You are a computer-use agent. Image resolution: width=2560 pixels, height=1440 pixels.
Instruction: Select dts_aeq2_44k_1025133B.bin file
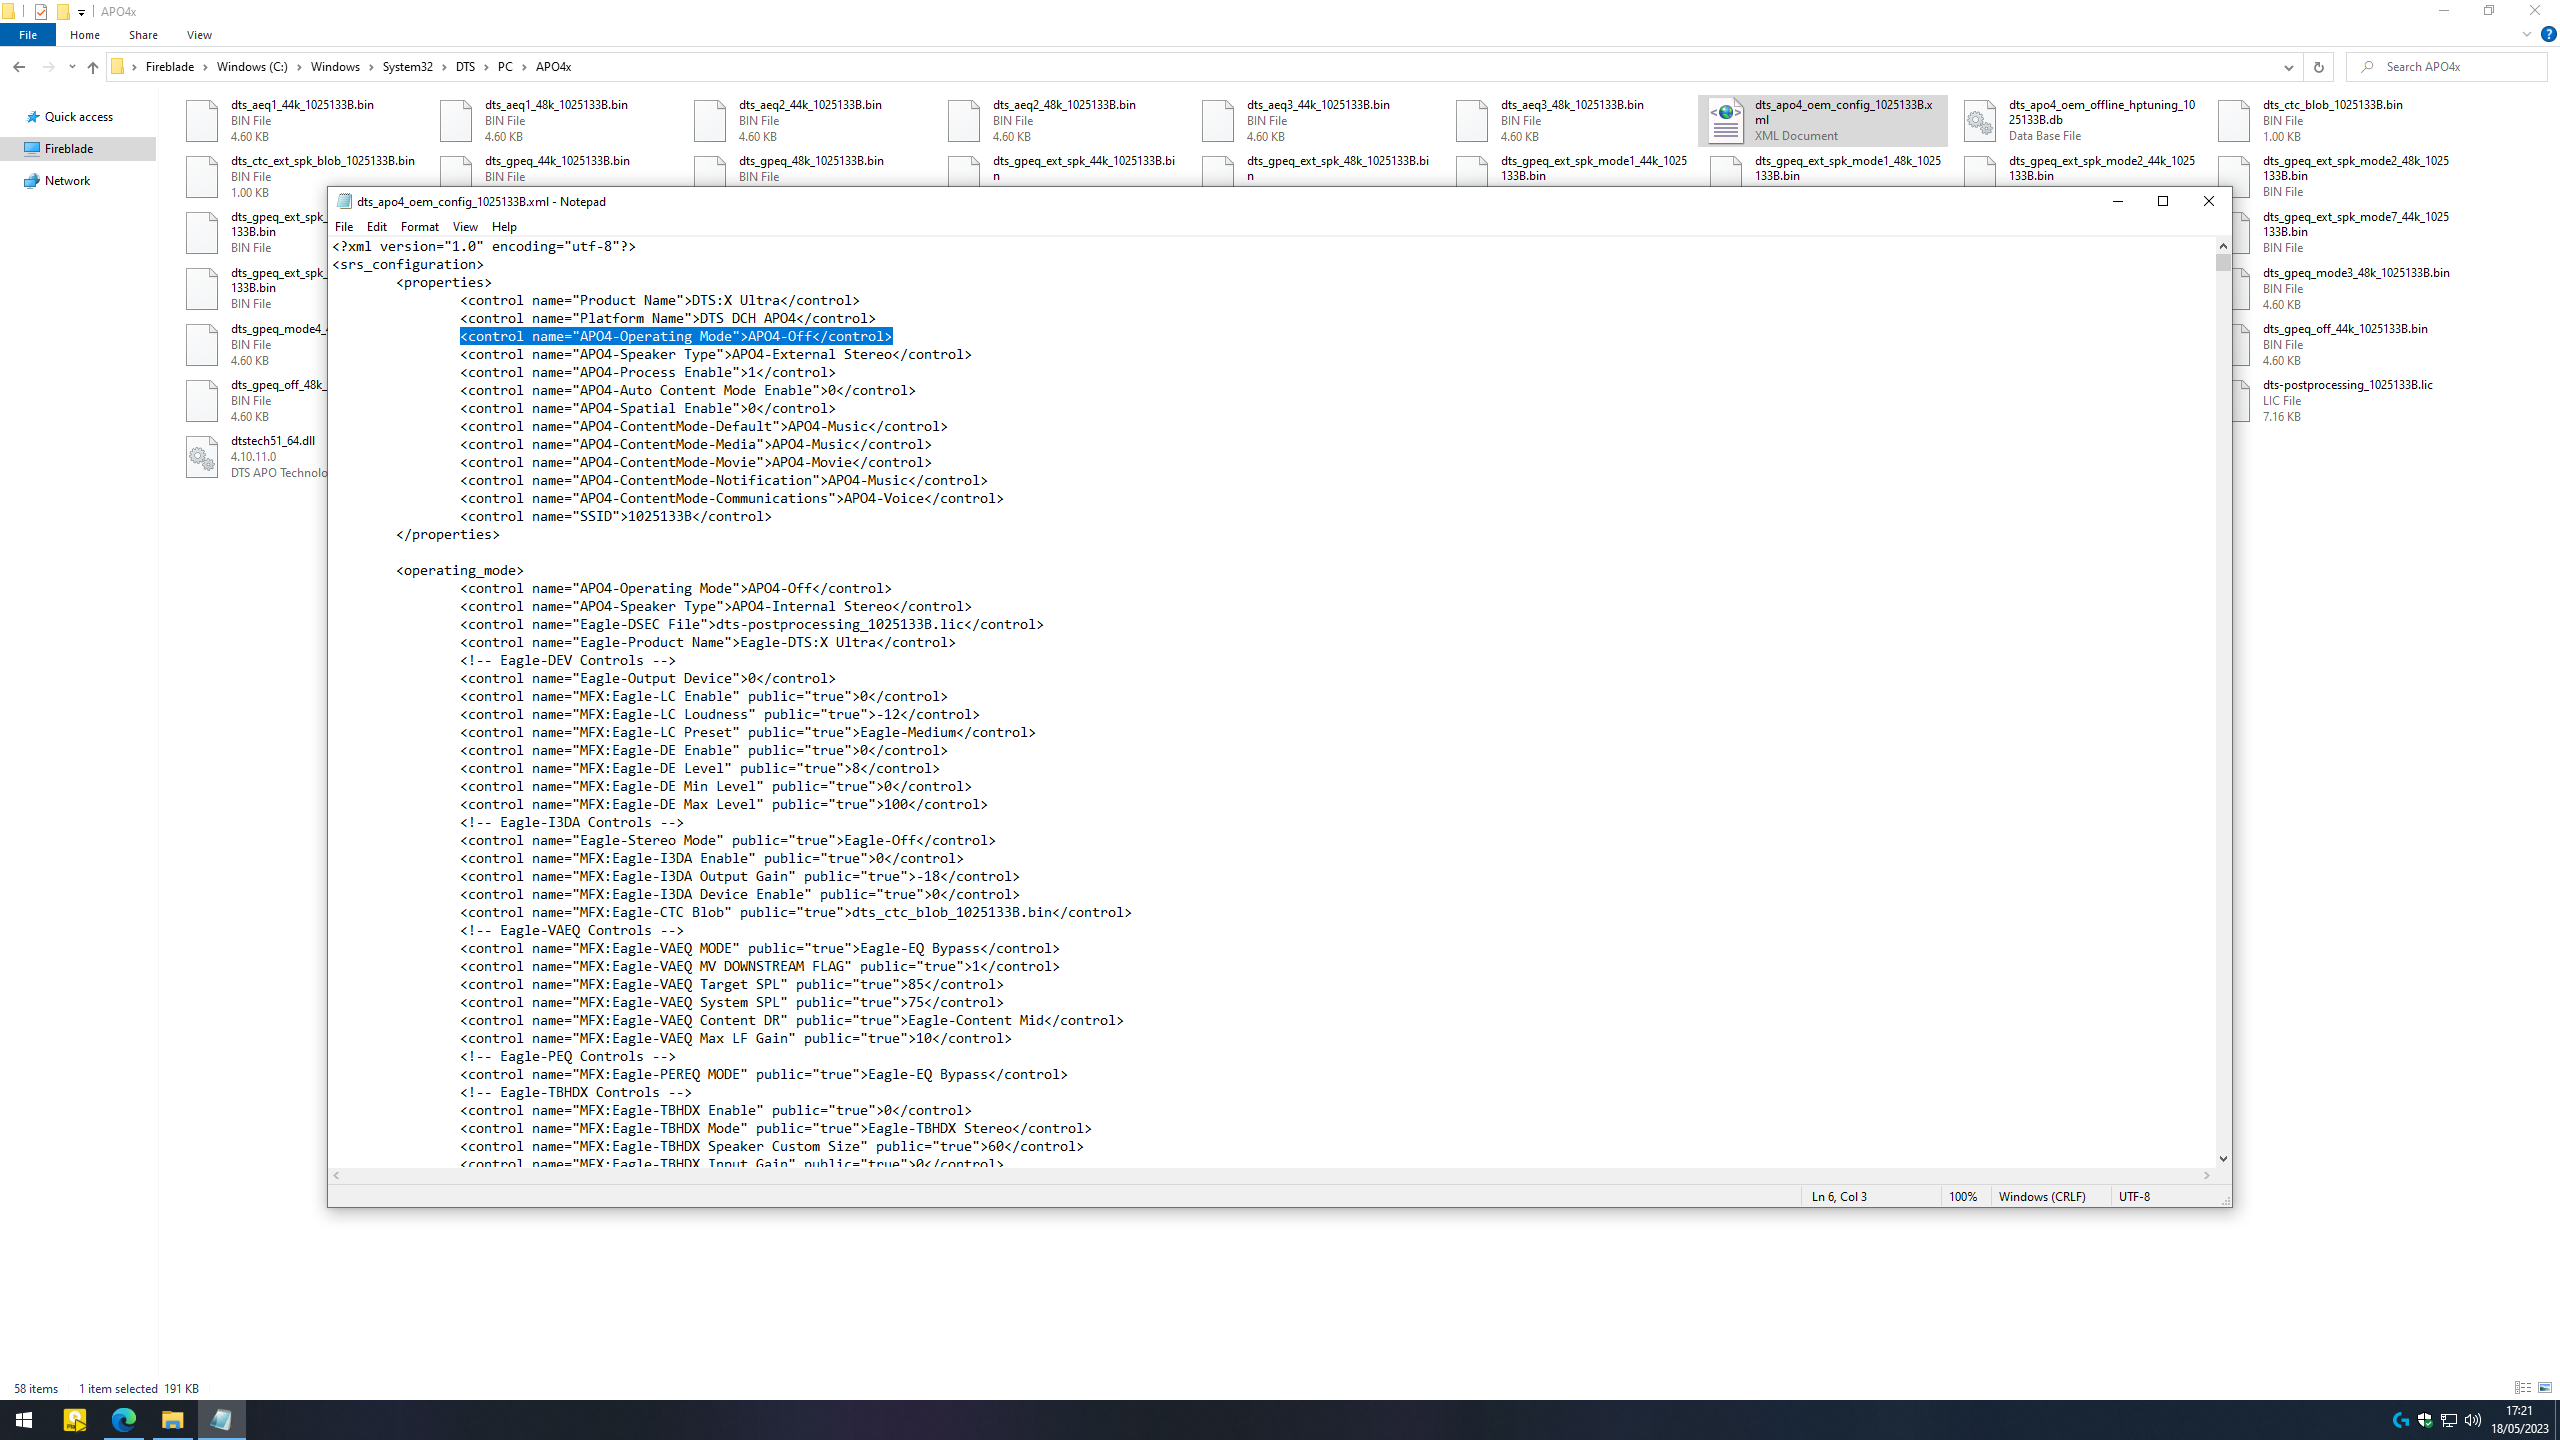point(810,121)
